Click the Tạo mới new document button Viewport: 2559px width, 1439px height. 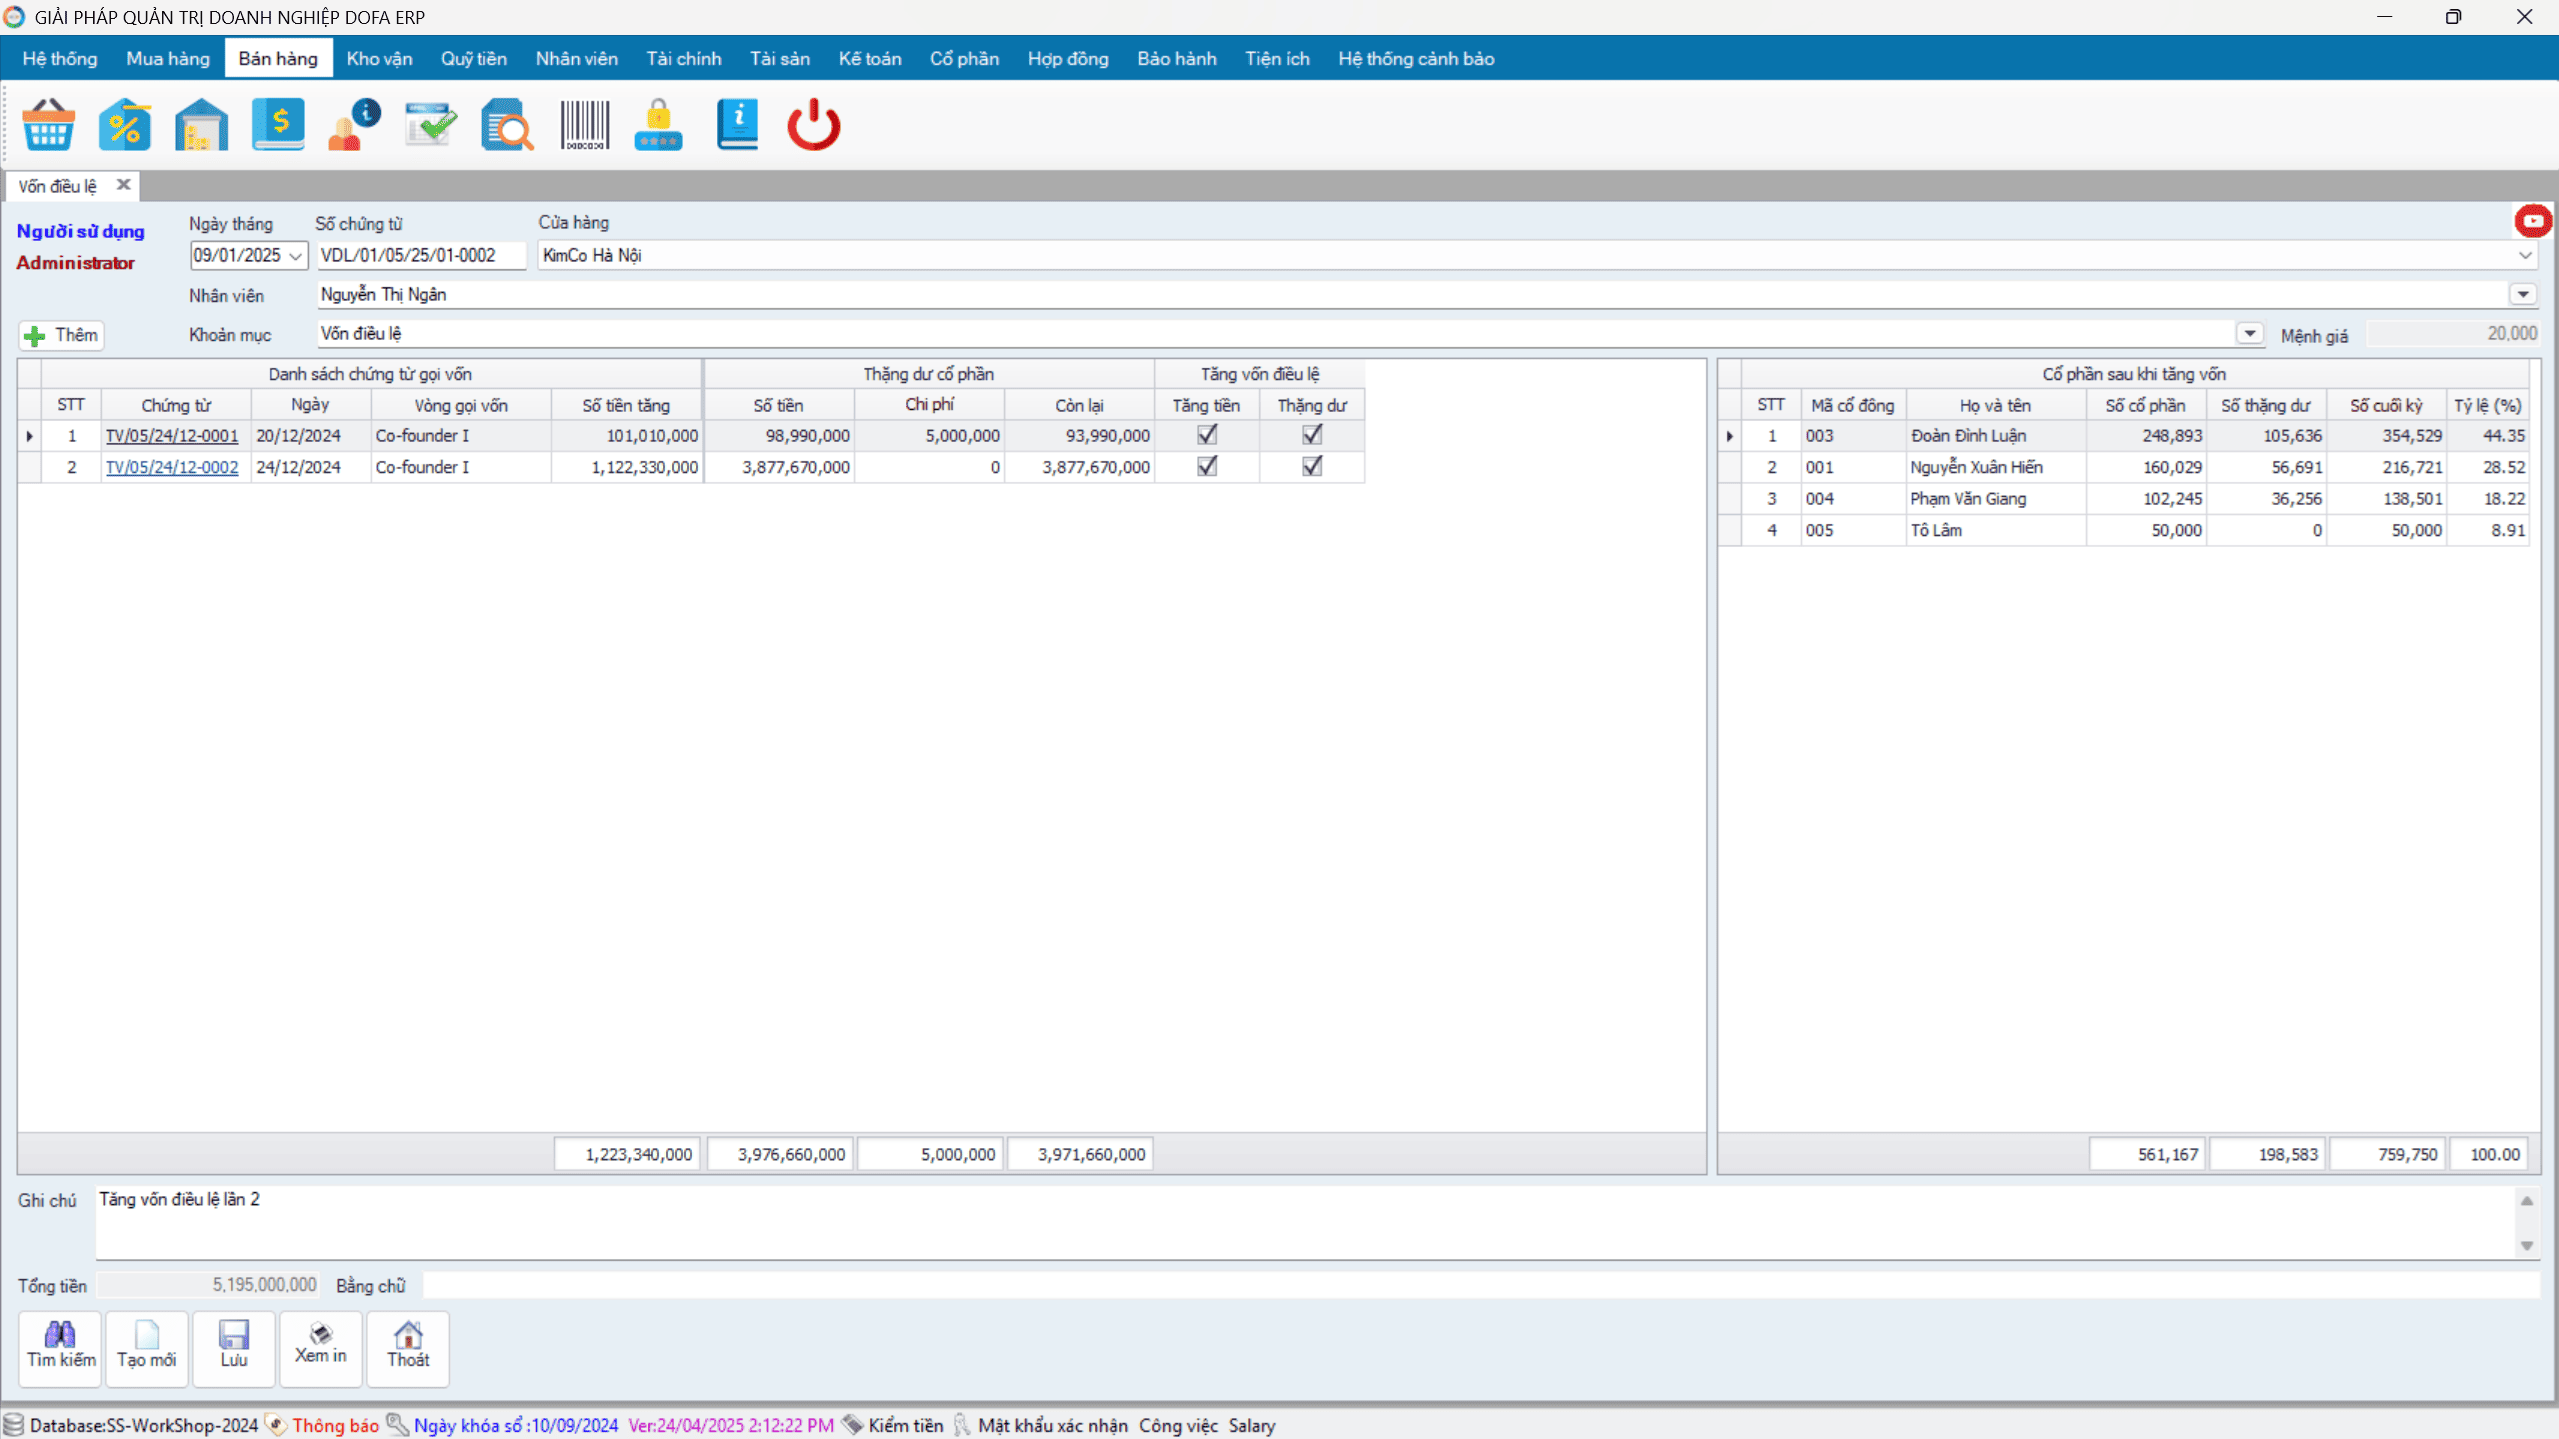point(147,1348)
